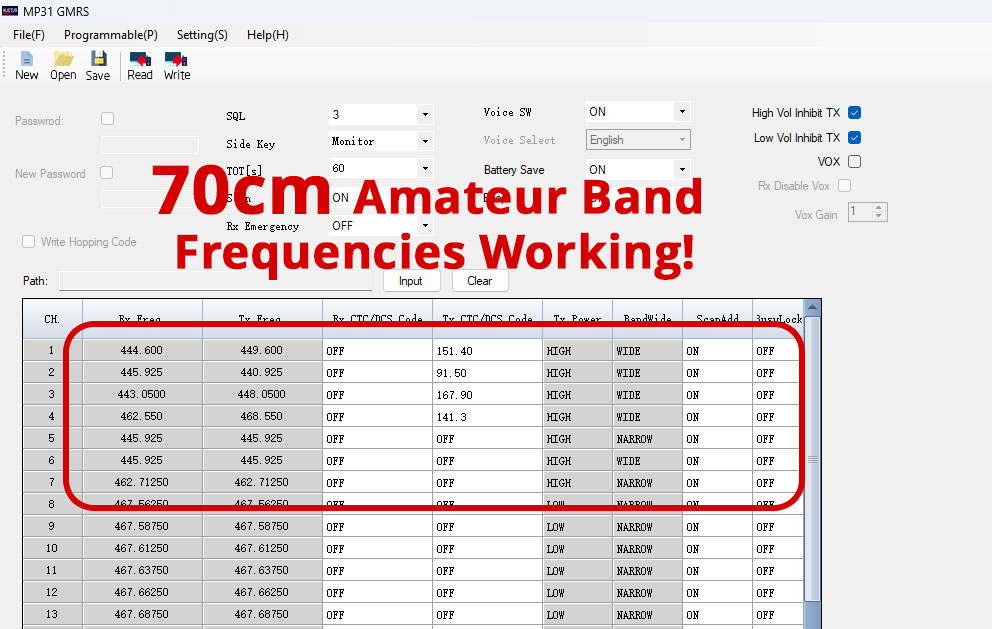The height and width of the screenshot is (629, 992).
Task: Expand the SQL level dropdown
Action: [425, 115]
